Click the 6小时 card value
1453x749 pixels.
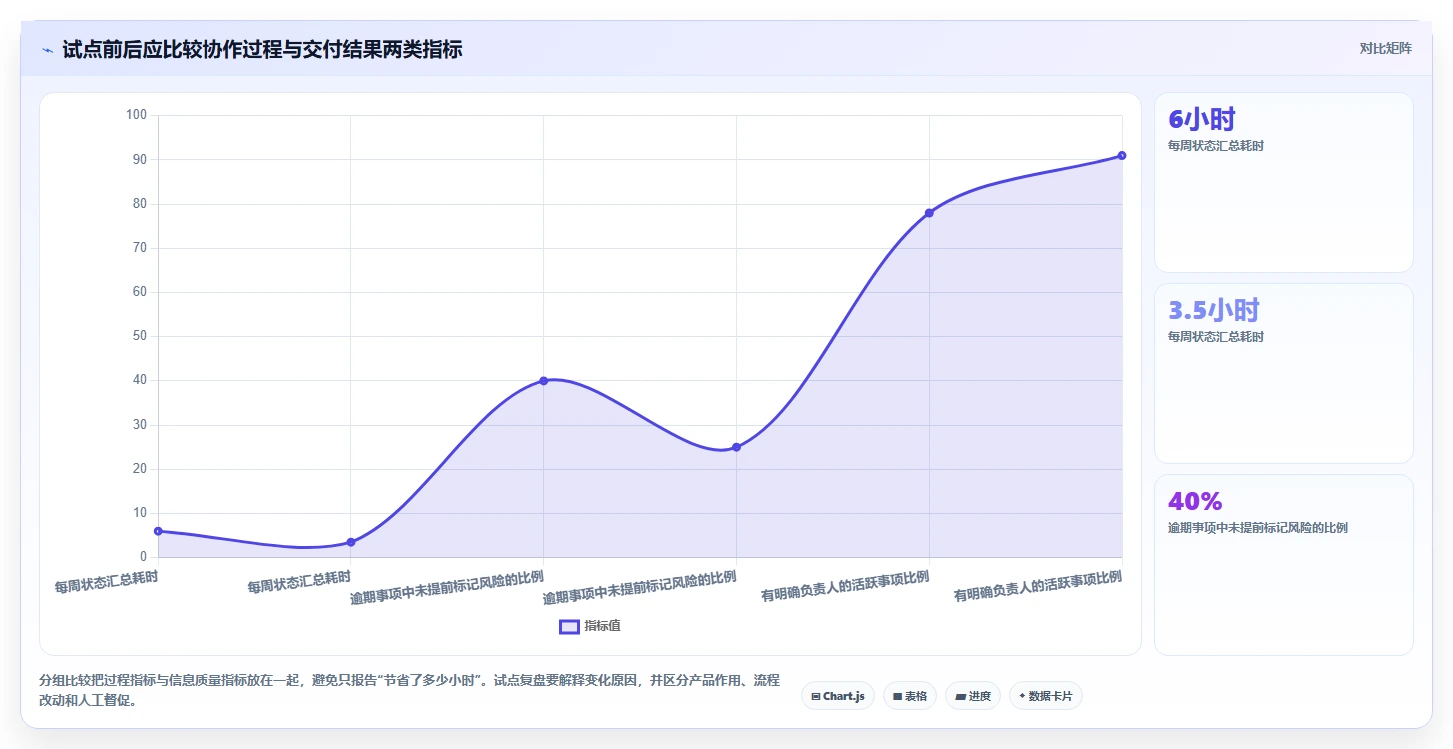click(x=1202, y=120)
